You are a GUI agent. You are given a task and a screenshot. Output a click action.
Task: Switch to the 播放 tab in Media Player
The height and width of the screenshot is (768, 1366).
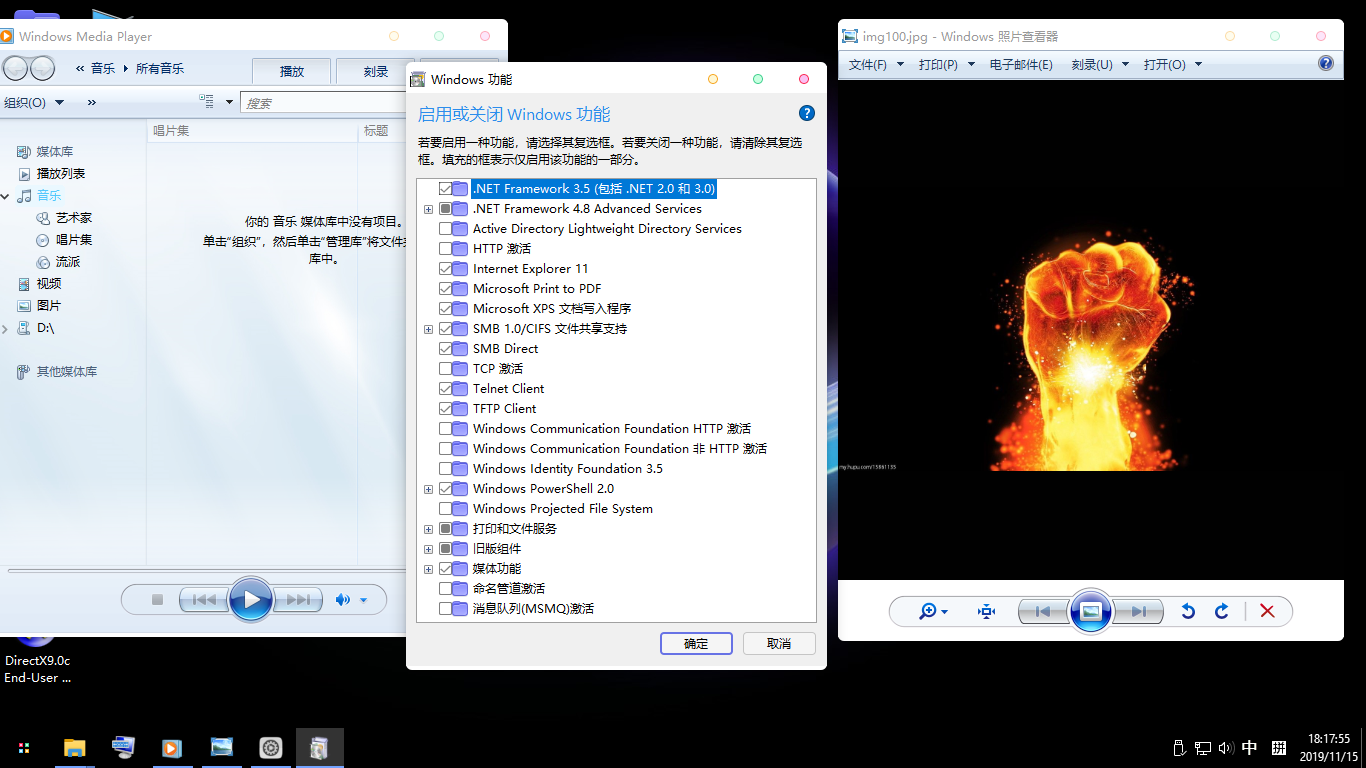[x=292, y=71]
